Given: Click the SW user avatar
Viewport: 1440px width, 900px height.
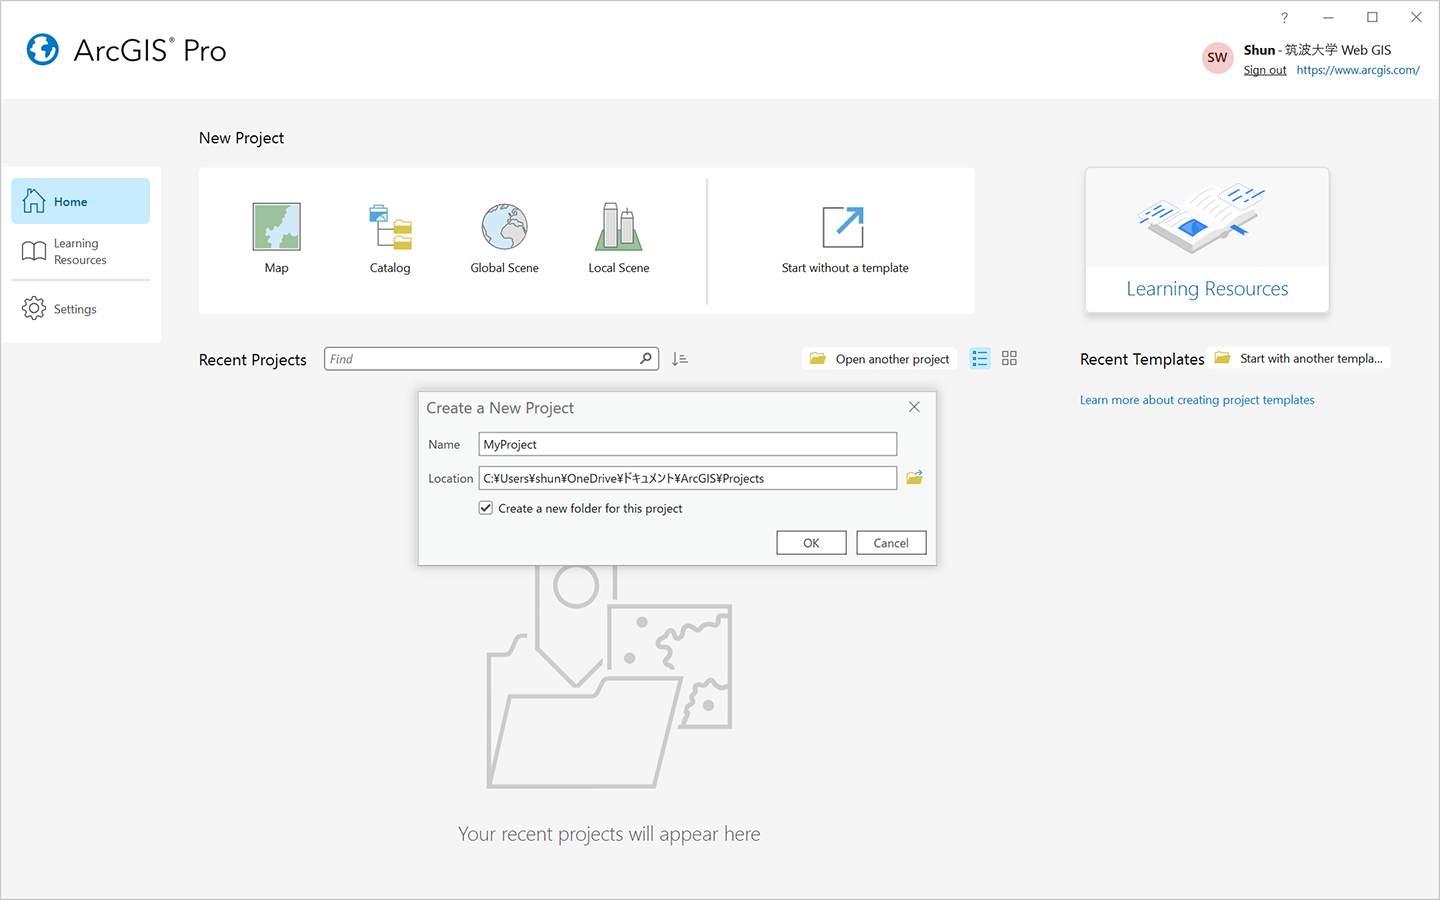Looking at the screenshot, I should click(1217, 58).
